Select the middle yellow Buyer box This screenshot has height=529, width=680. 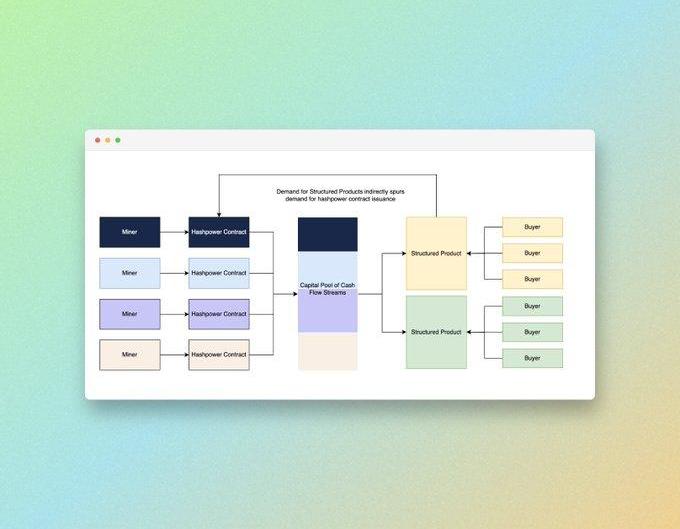pyautogui.click(x=533, y=253)
